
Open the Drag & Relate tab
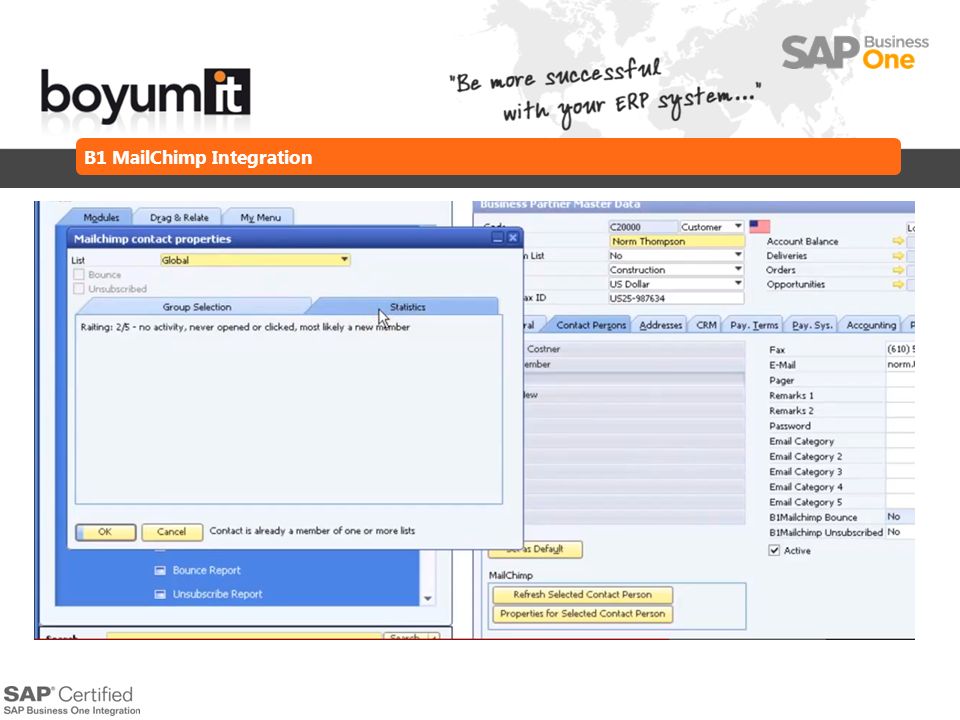pos(179,217)
